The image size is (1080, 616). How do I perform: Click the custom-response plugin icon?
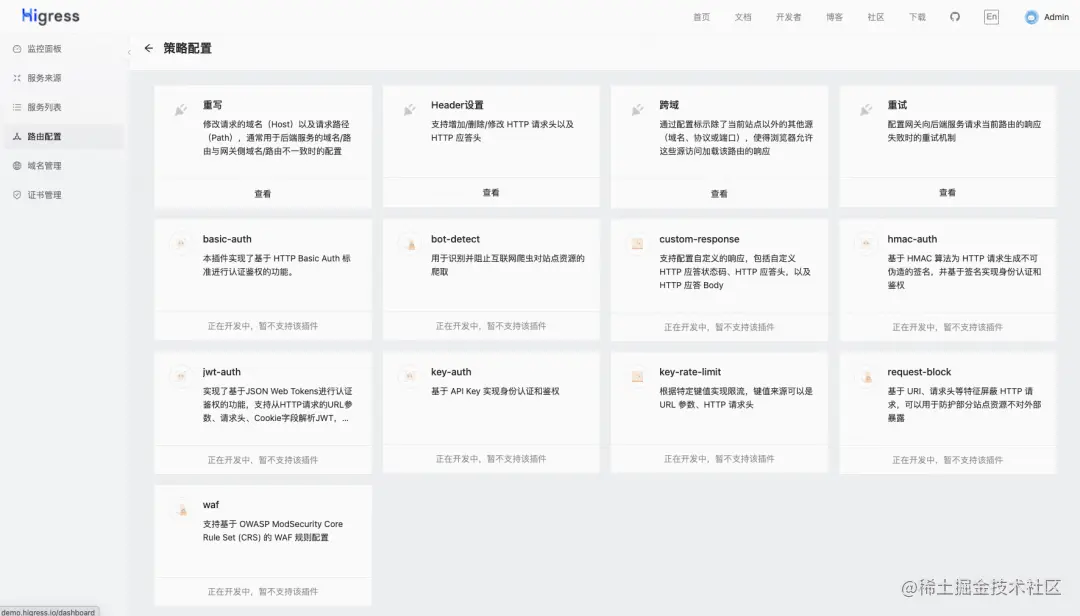(638, 243)
